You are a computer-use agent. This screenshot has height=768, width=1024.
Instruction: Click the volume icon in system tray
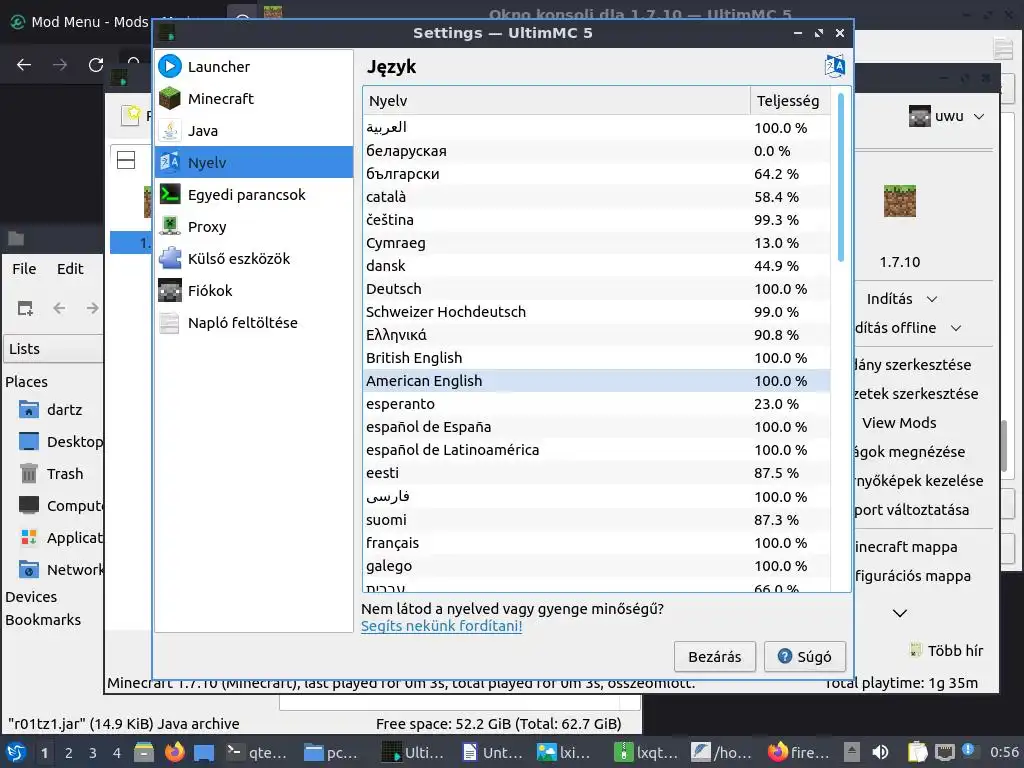click(880, 752)
